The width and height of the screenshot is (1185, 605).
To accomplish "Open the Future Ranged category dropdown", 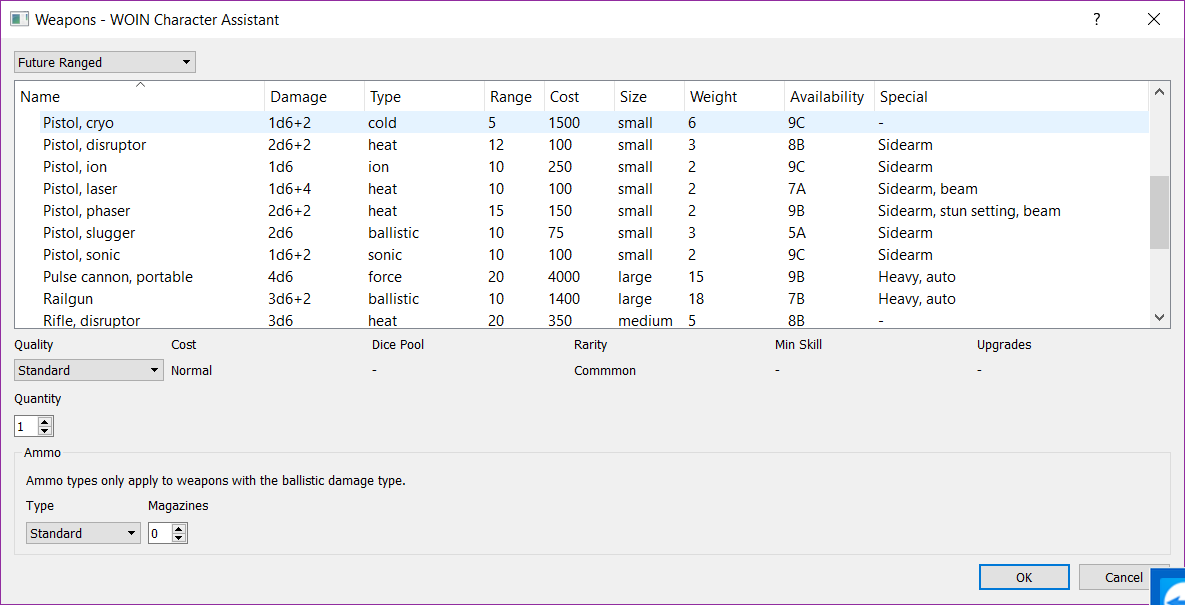I will tap(104, 63).
